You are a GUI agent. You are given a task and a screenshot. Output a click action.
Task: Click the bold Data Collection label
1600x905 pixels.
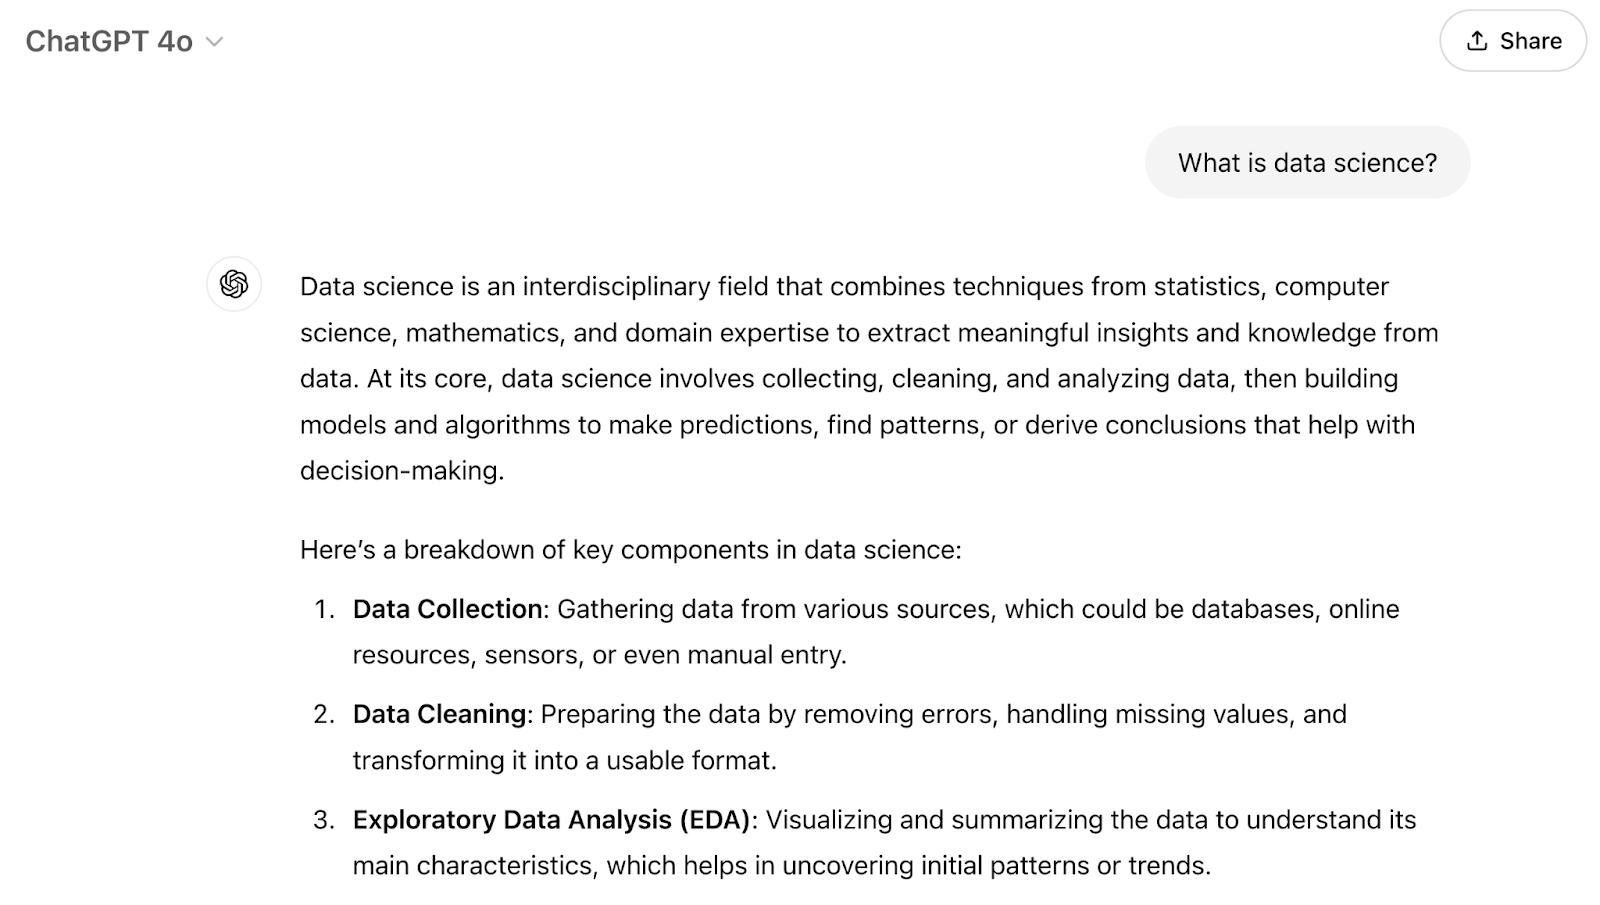click(x=446, y=609)
